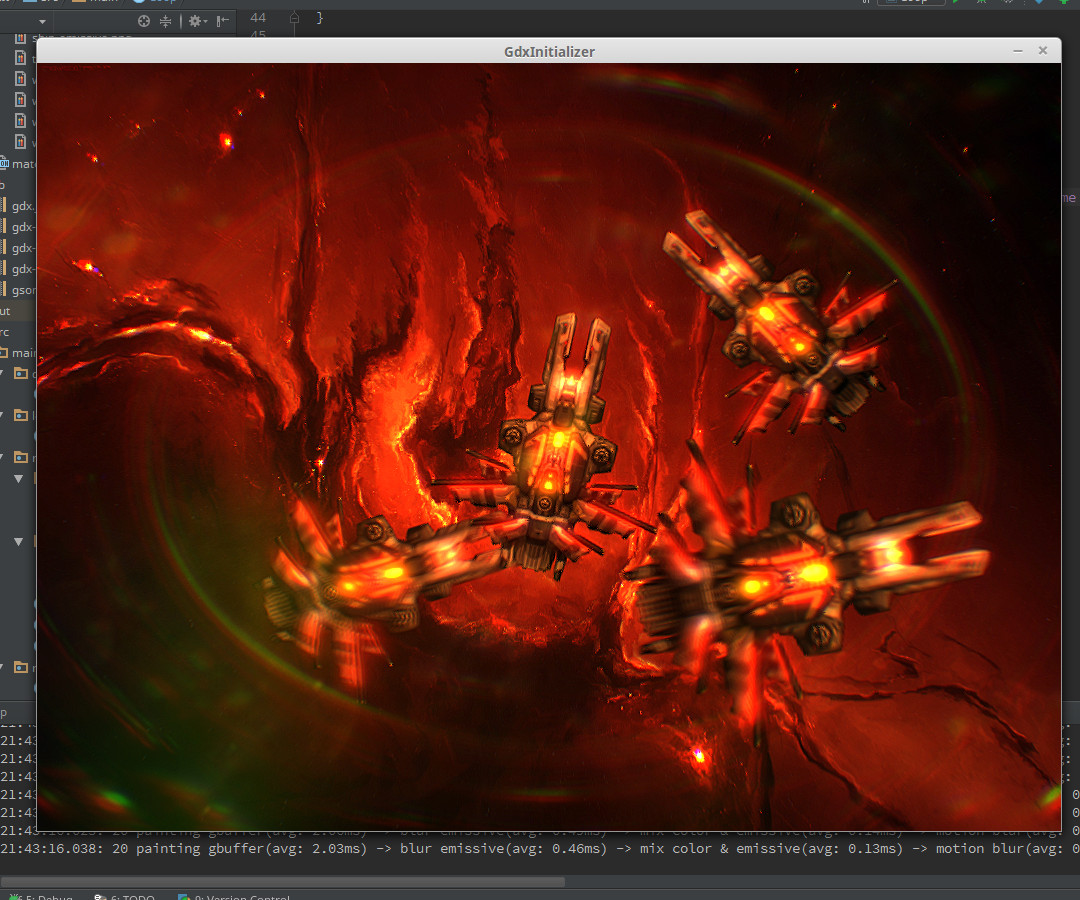Click line number 44 in editor gutter
Image resolution: width=1080 pixels, height=900 pixels.
(258, 18)
